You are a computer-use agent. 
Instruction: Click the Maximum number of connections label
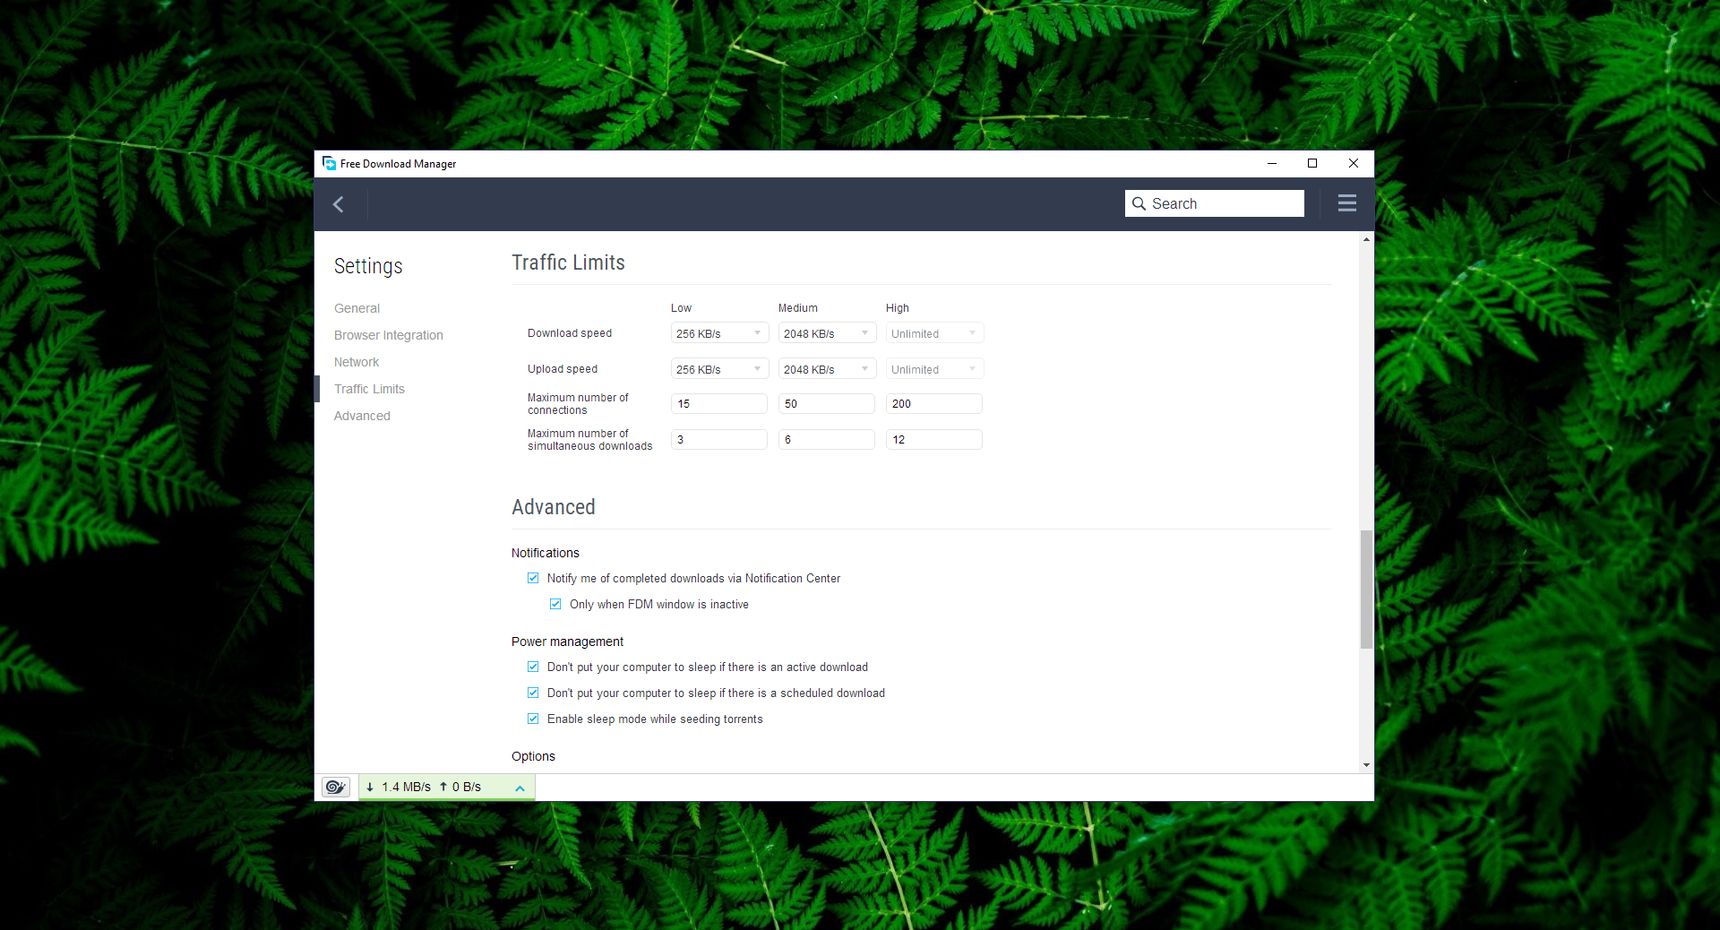click(x=578, y=404)
